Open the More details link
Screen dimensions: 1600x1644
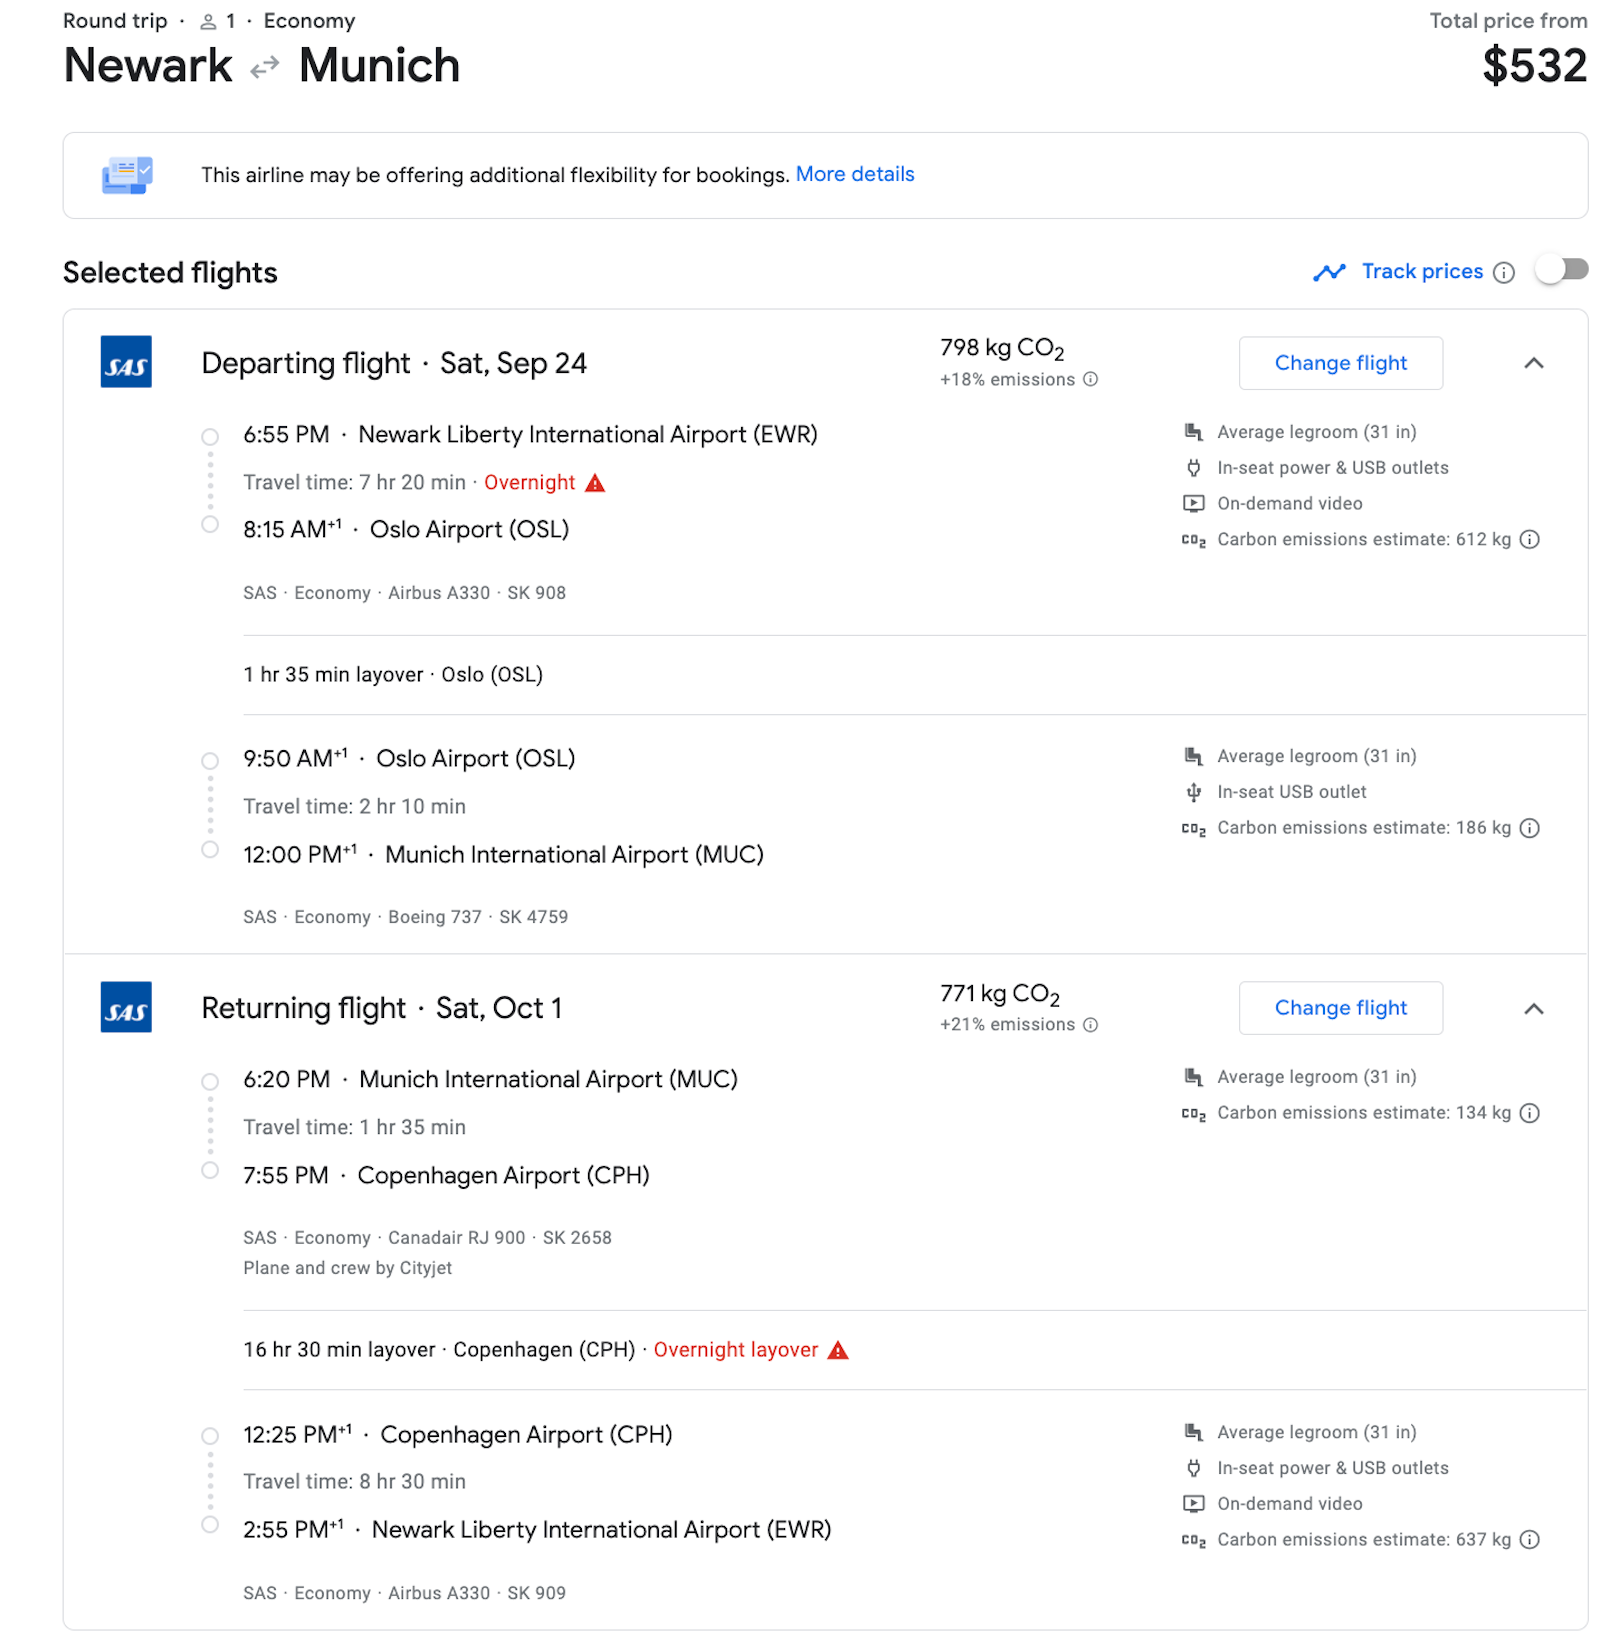point(855,174)
